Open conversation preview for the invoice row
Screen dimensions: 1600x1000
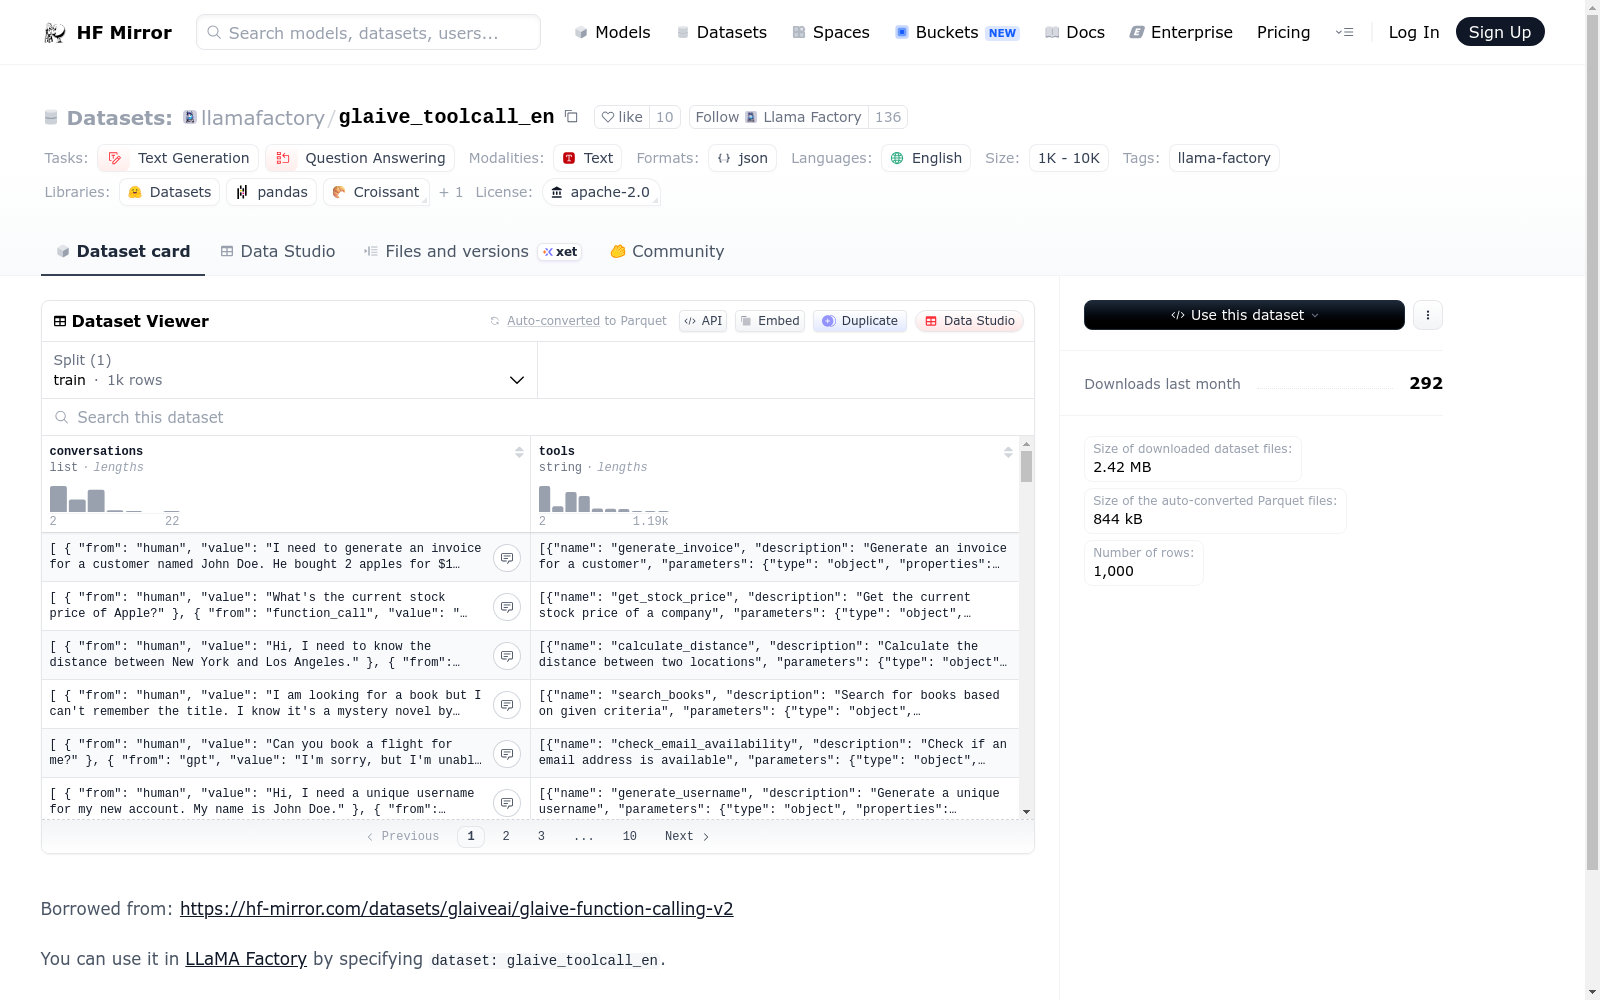507,557
